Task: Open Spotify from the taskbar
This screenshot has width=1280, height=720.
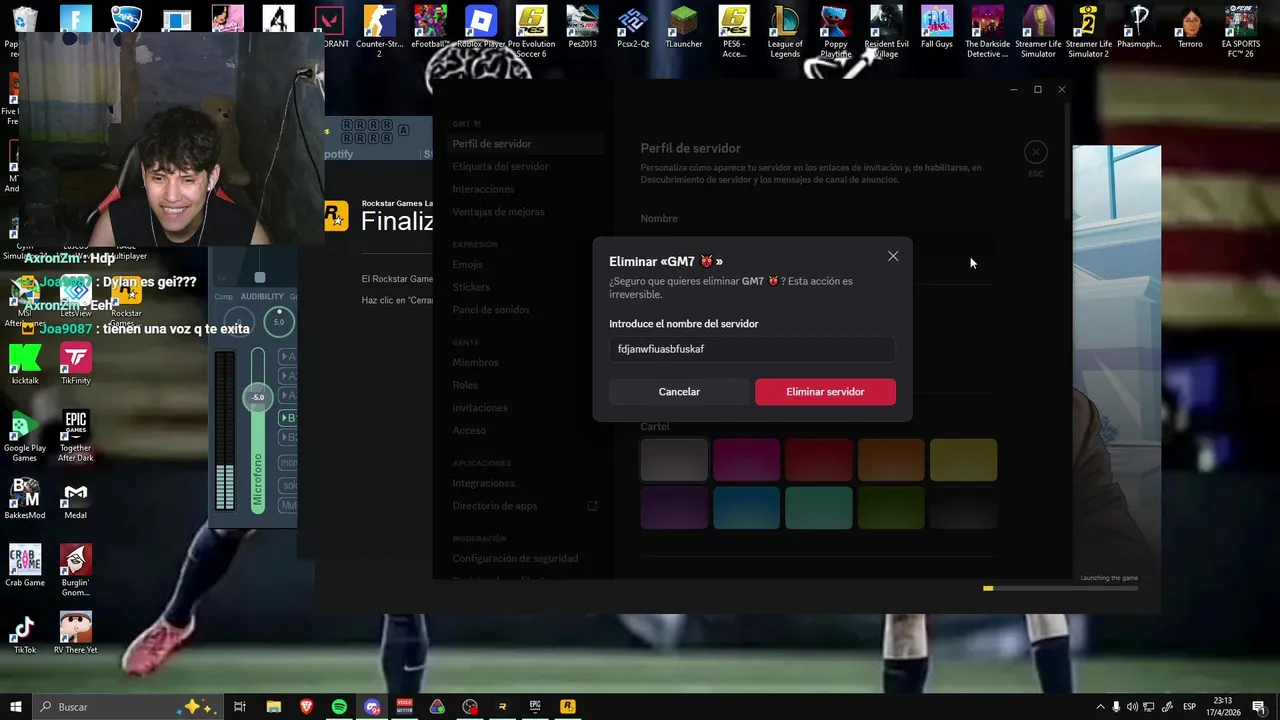Action: (339, 706)
